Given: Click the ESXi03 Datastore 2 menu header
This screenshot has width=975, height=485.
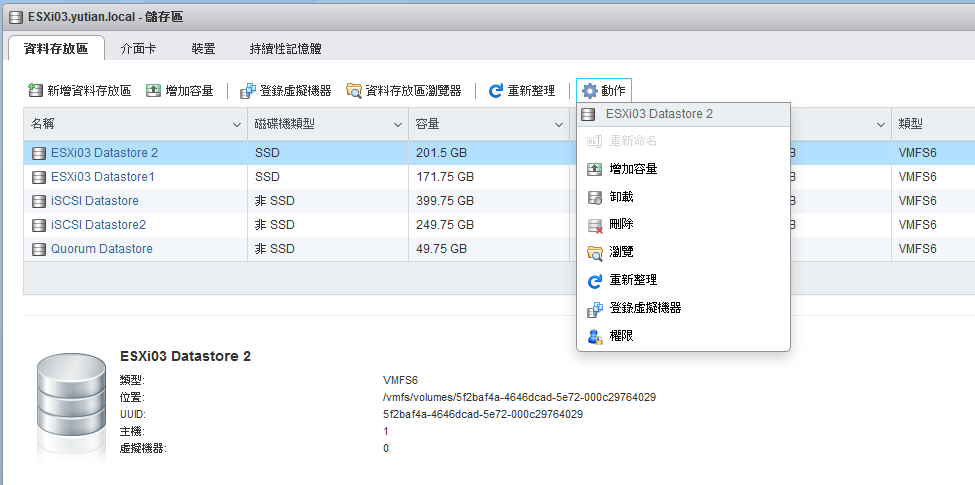Looking at the screenshot, I should click(x=683, y=114).
